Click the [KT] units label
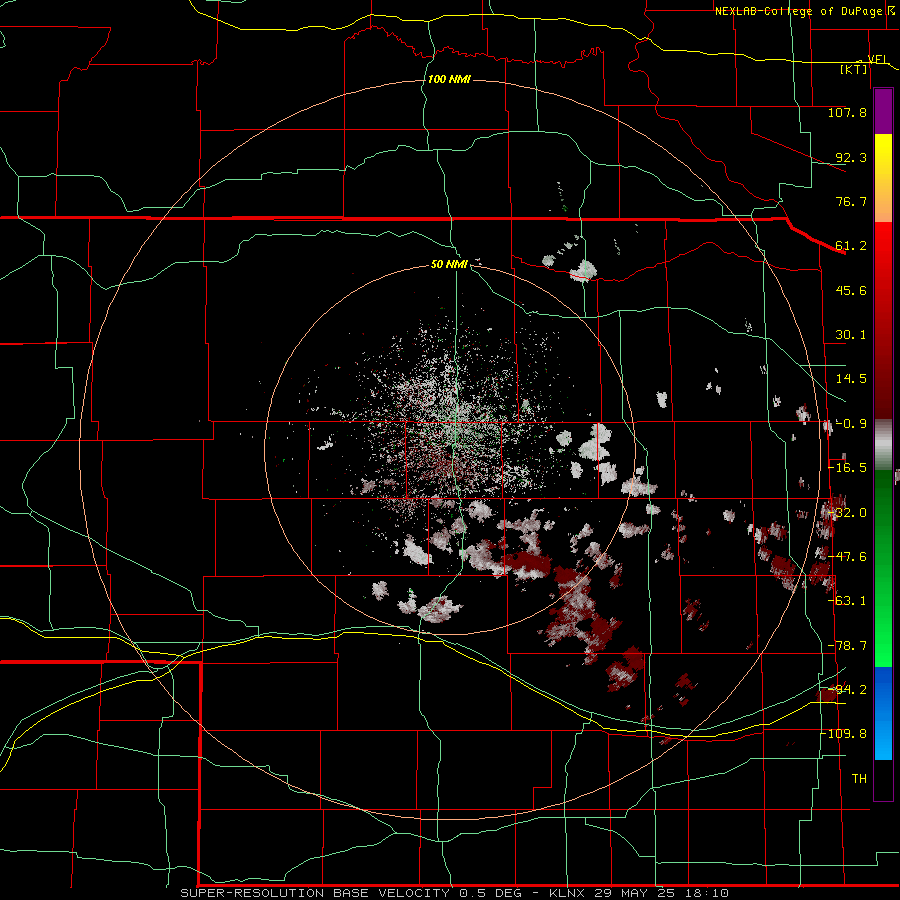Viewport: 900px width, 900px height. point(854,69)
